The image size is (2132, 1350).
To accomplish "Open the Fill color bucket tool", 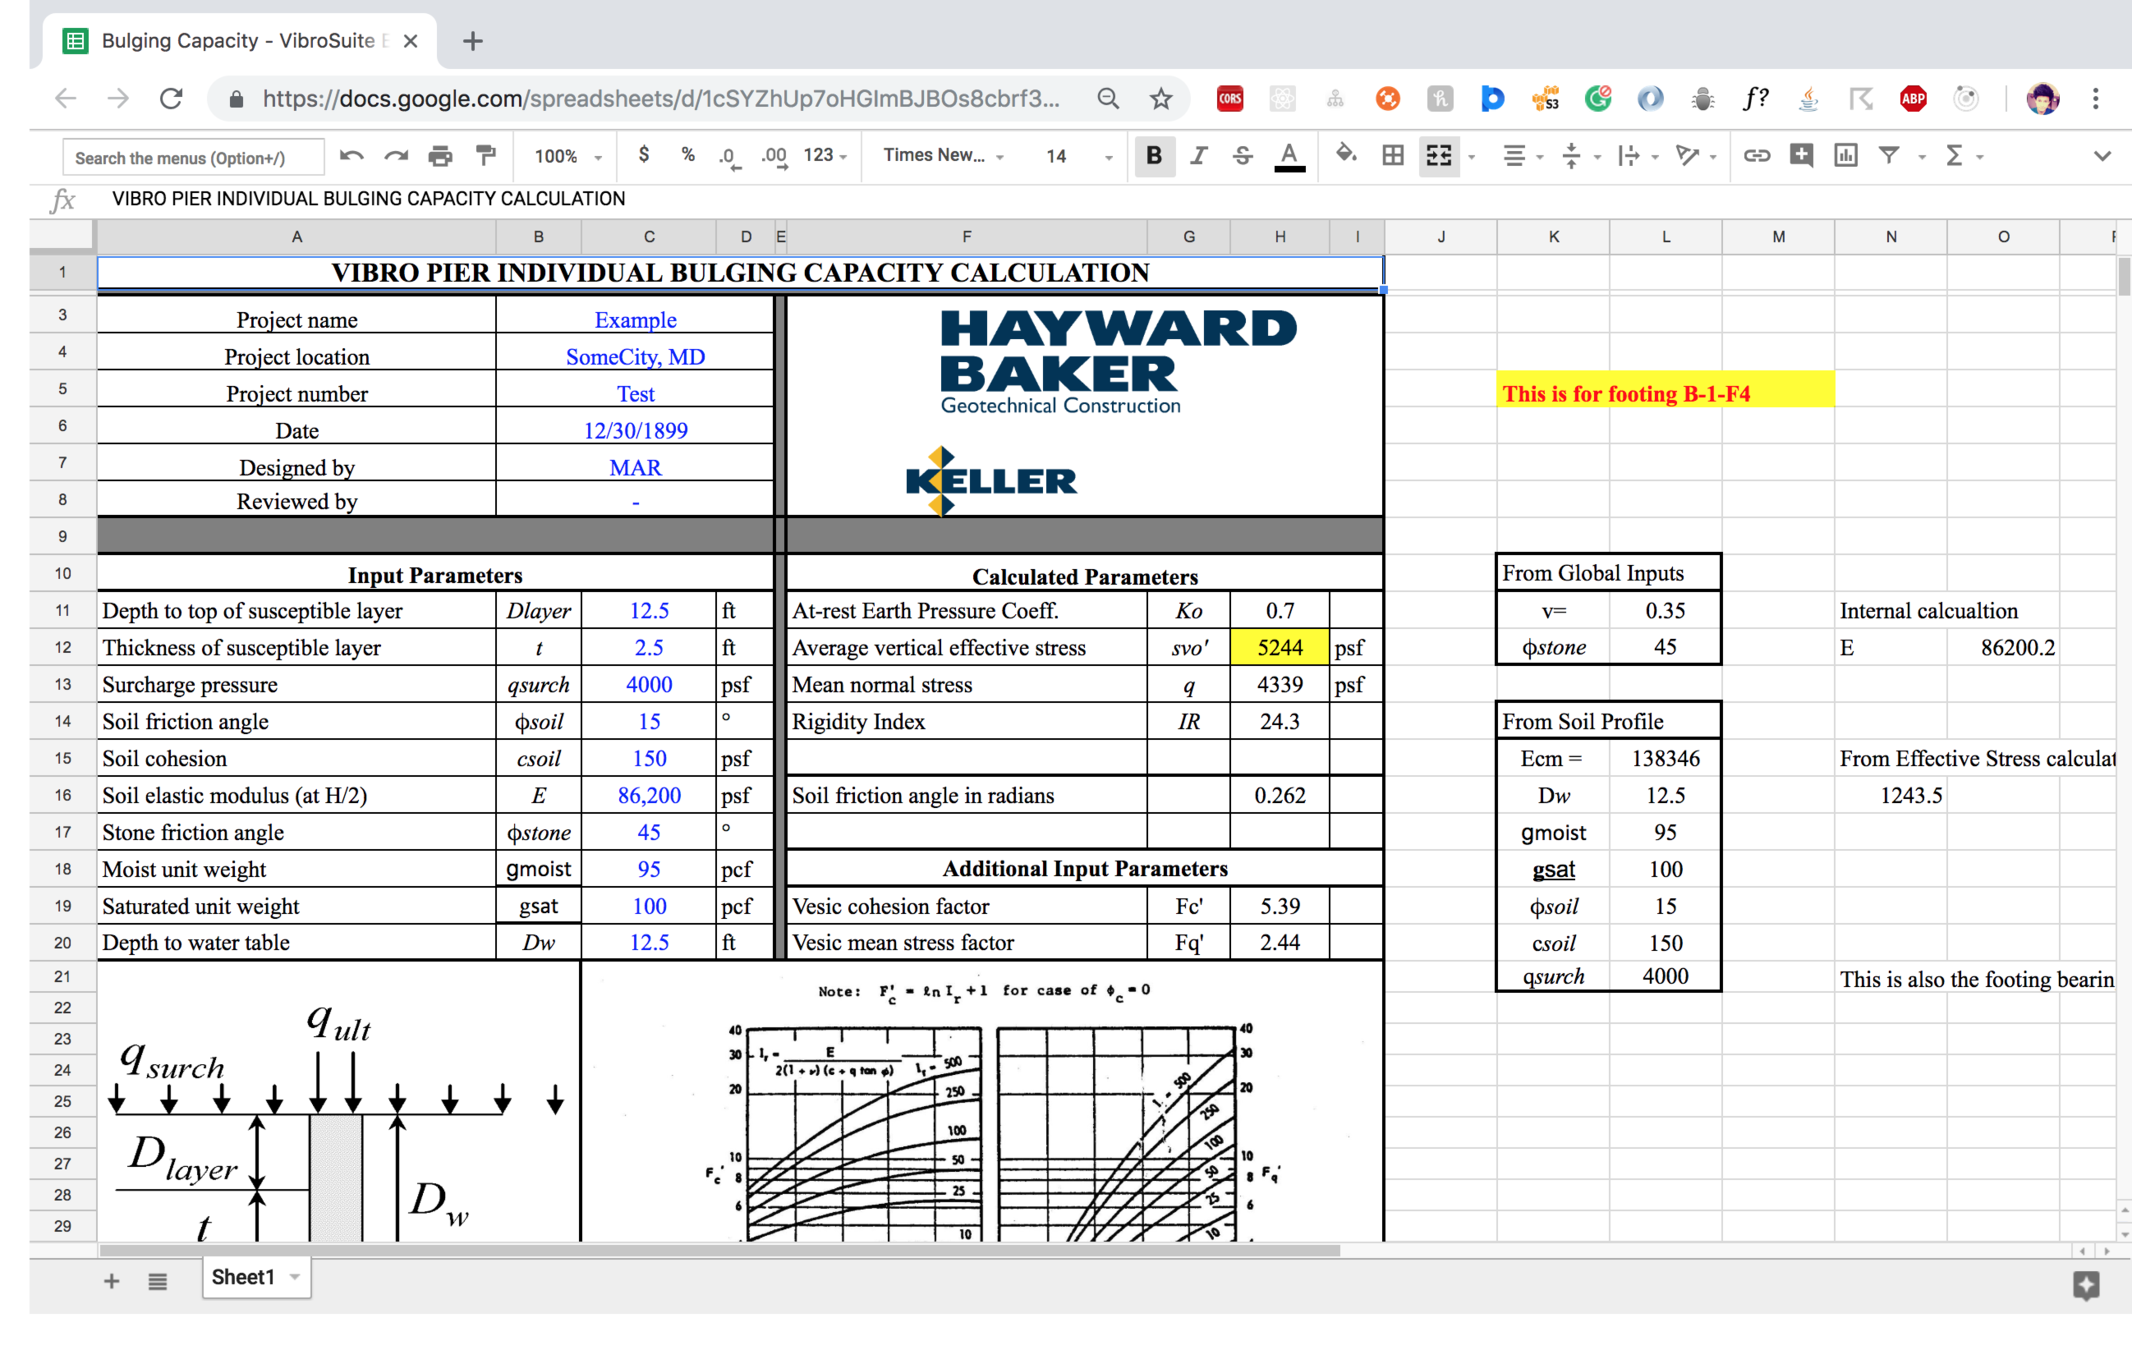I will tap(1346, 155).
